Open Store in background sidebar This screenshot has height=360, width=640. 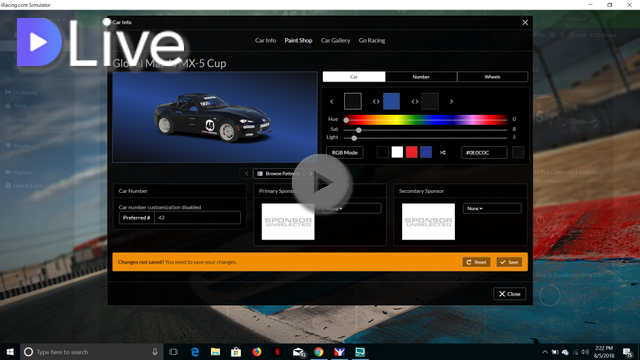[x=16, y=106]
